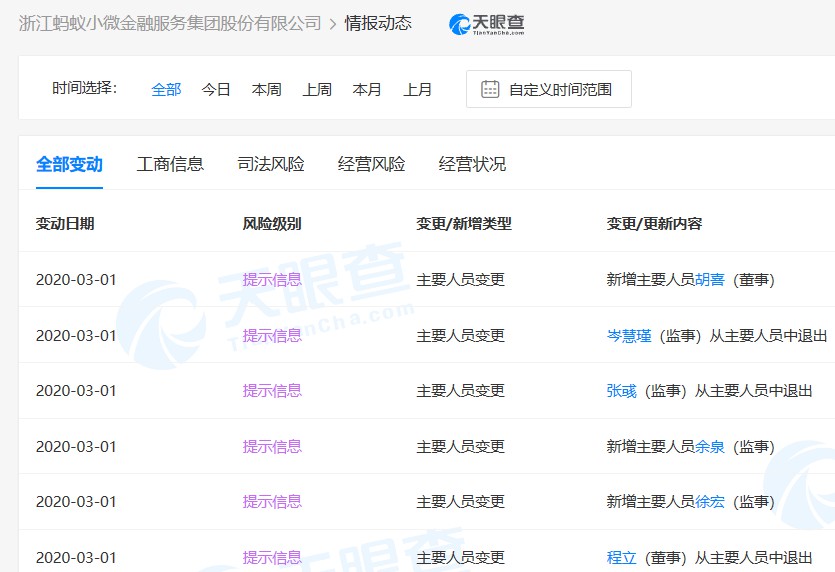Open the 胡喜 person link
The image size is (835, 572).
click(710, 280)
